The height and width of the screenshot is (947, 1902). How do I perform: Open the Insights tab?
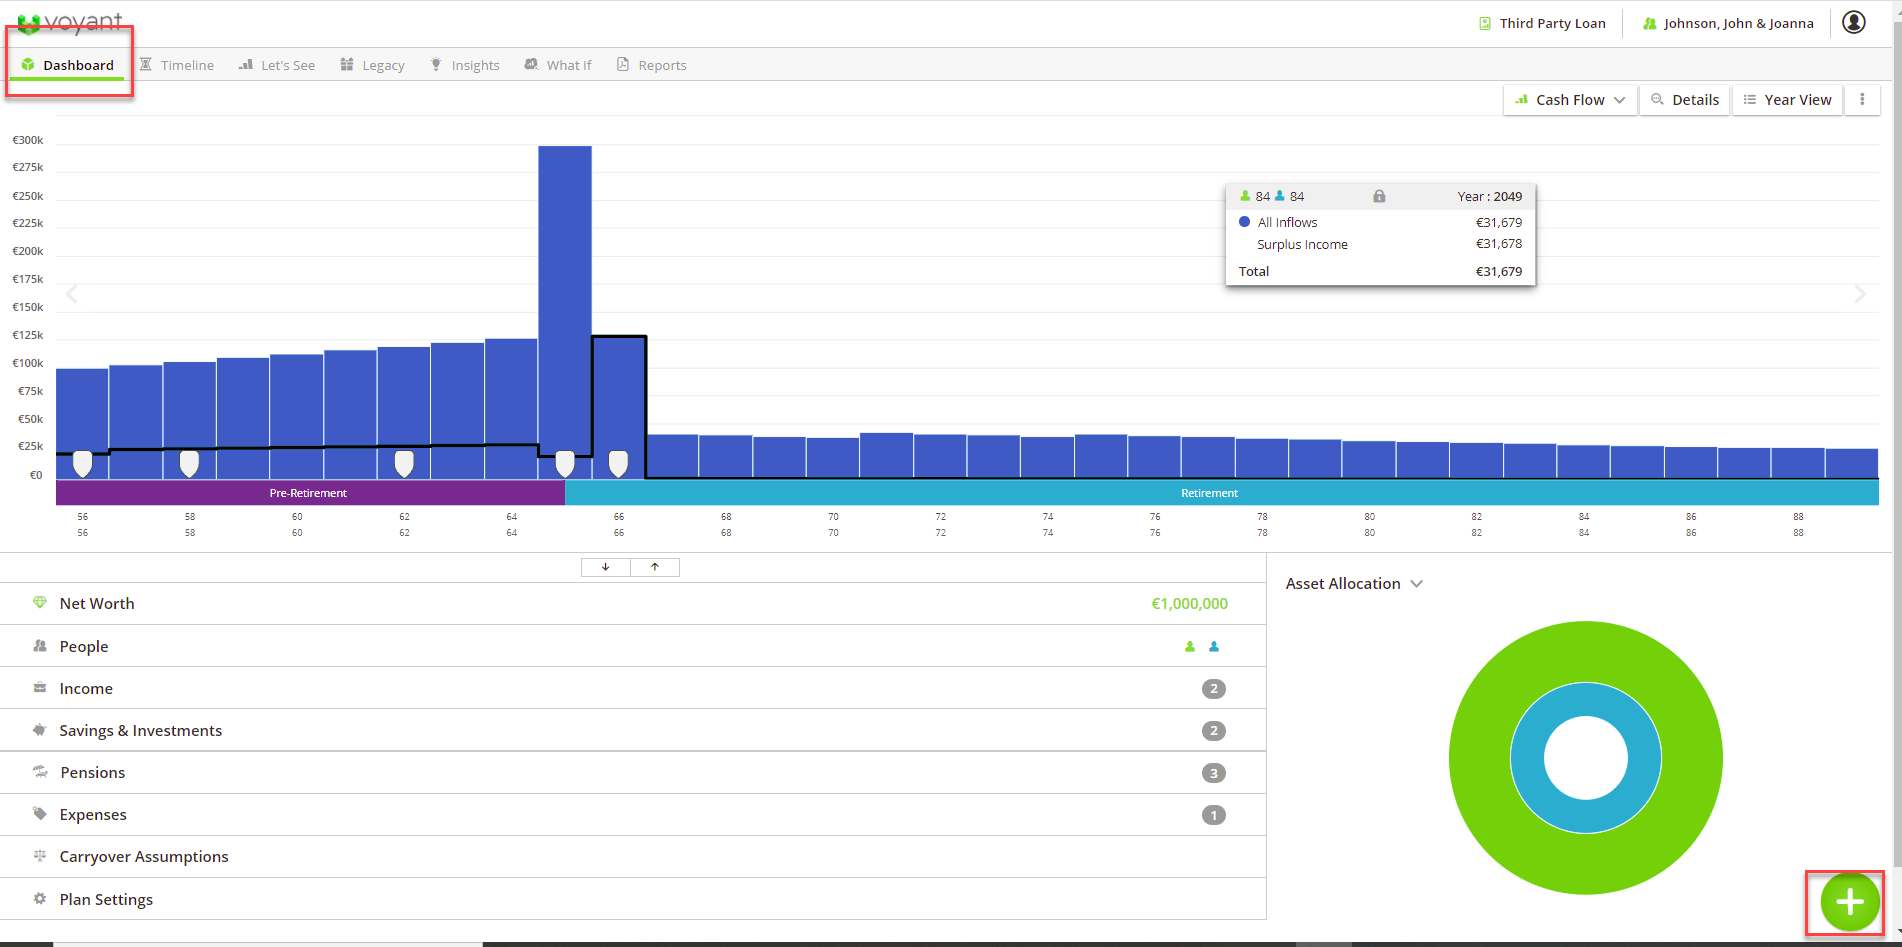click(x=465, y=65)
